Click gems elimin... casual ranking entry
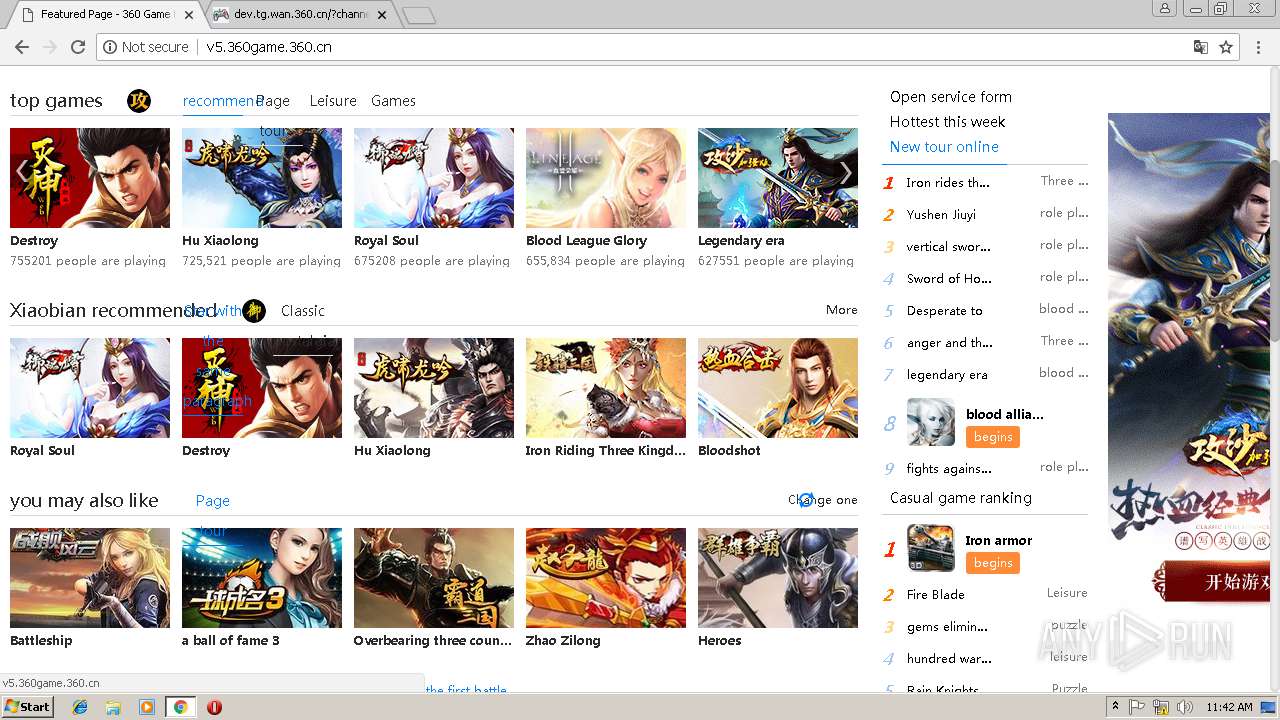Image resolution: width=1280 pixels, height=720 pixels. (x=947, y=627)
